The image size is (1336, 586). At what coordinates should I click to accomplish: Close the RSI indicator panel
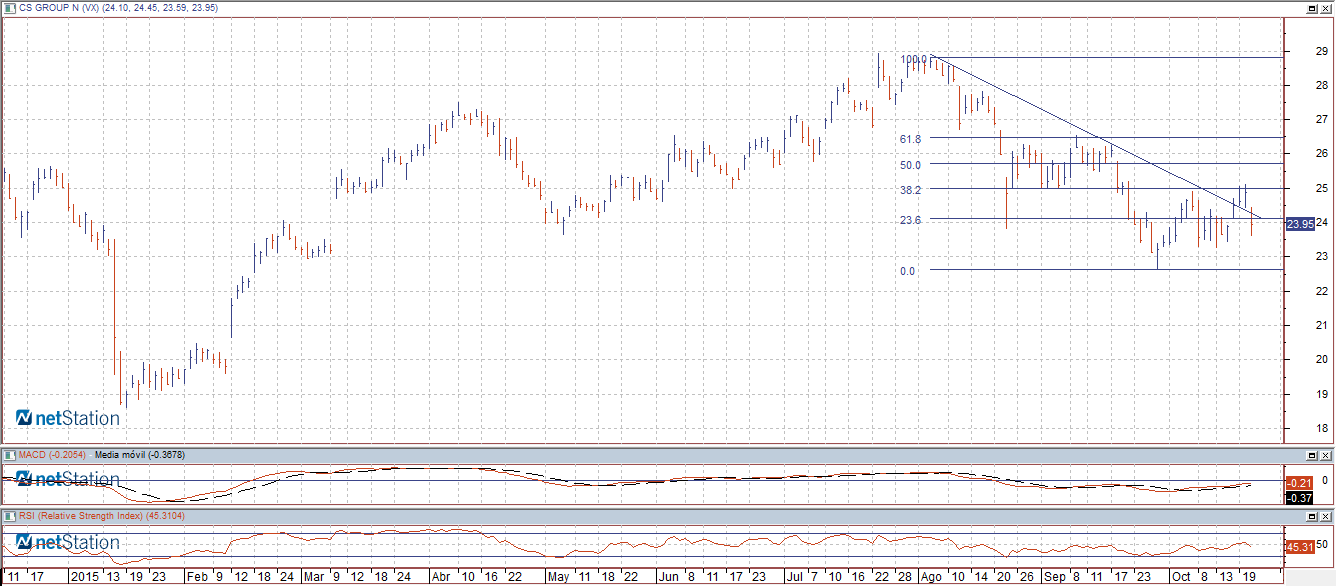pyautogui.click(x=1326, y=516)
